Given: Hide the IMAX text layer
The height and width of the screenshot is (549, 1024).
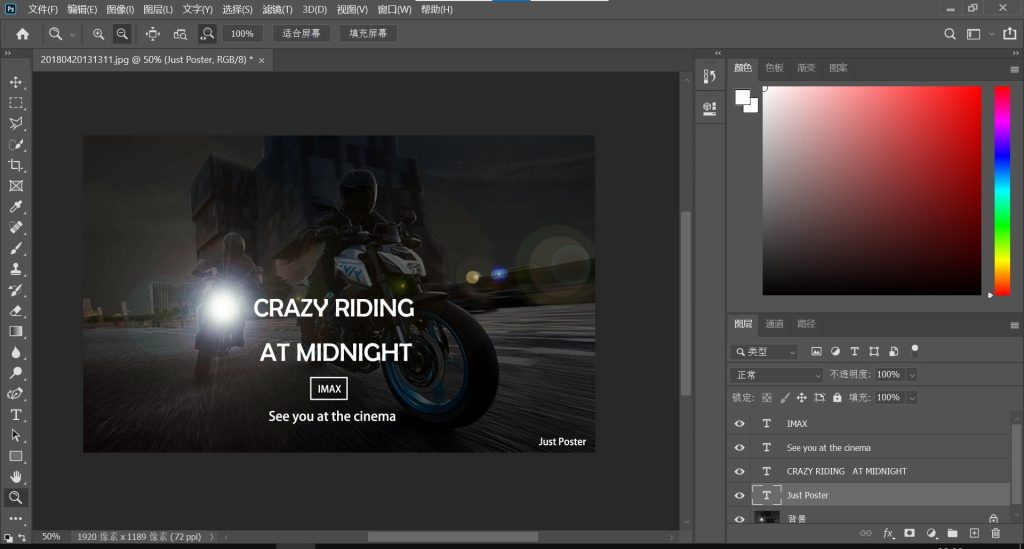Looking at the screenshot, I should pyautogui.click(x=740, y=424).
